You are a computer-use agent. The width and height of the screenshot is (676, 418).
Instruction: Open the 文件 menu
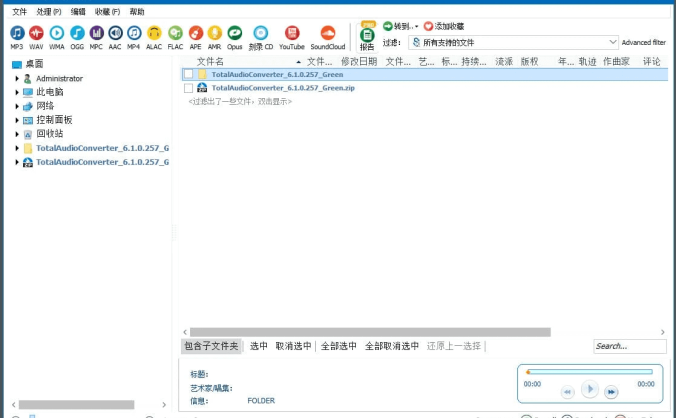[x=19, y=12]
